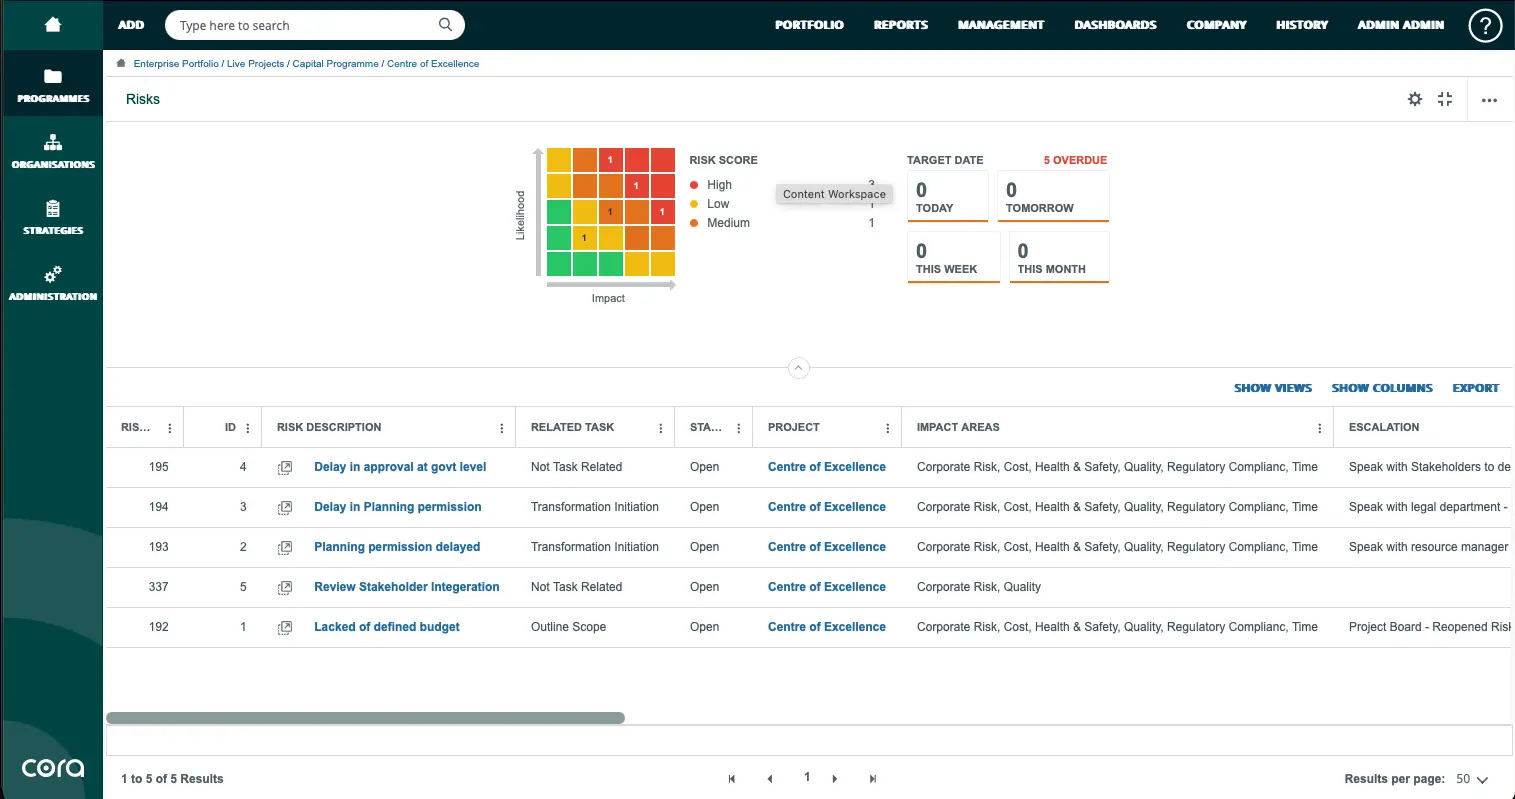Click the Cora logo

53,768
